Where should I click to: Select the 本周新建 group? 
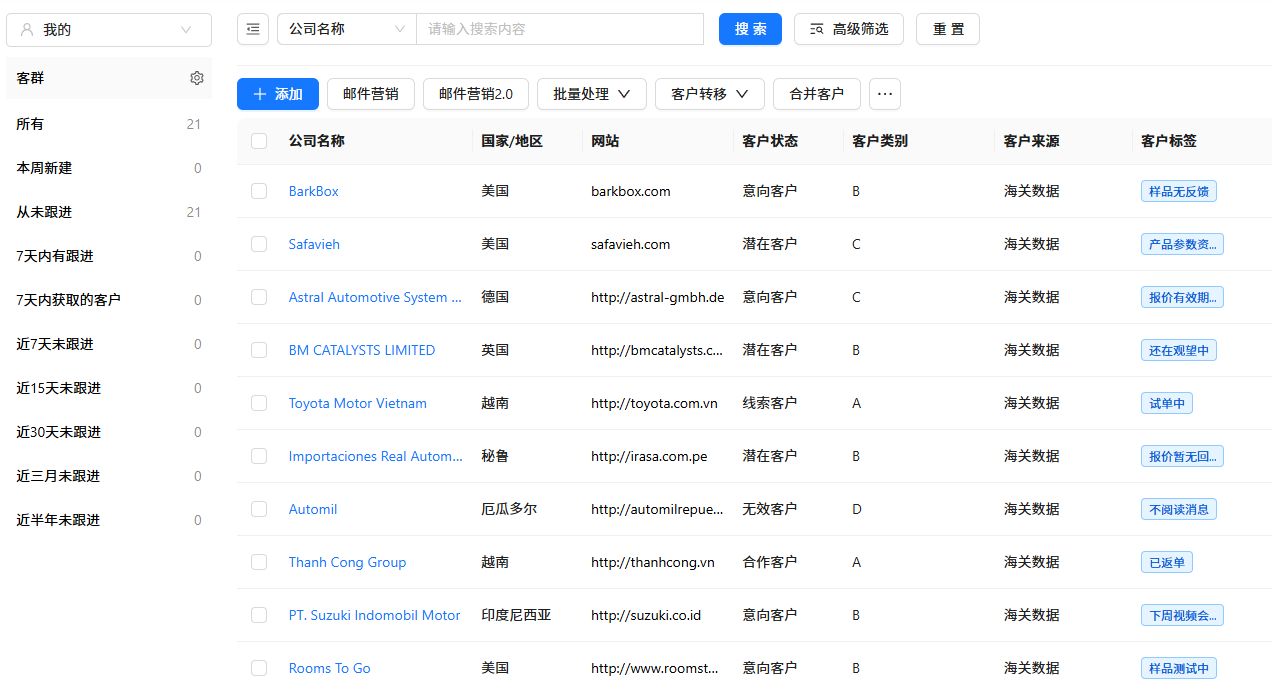[109, 168]
